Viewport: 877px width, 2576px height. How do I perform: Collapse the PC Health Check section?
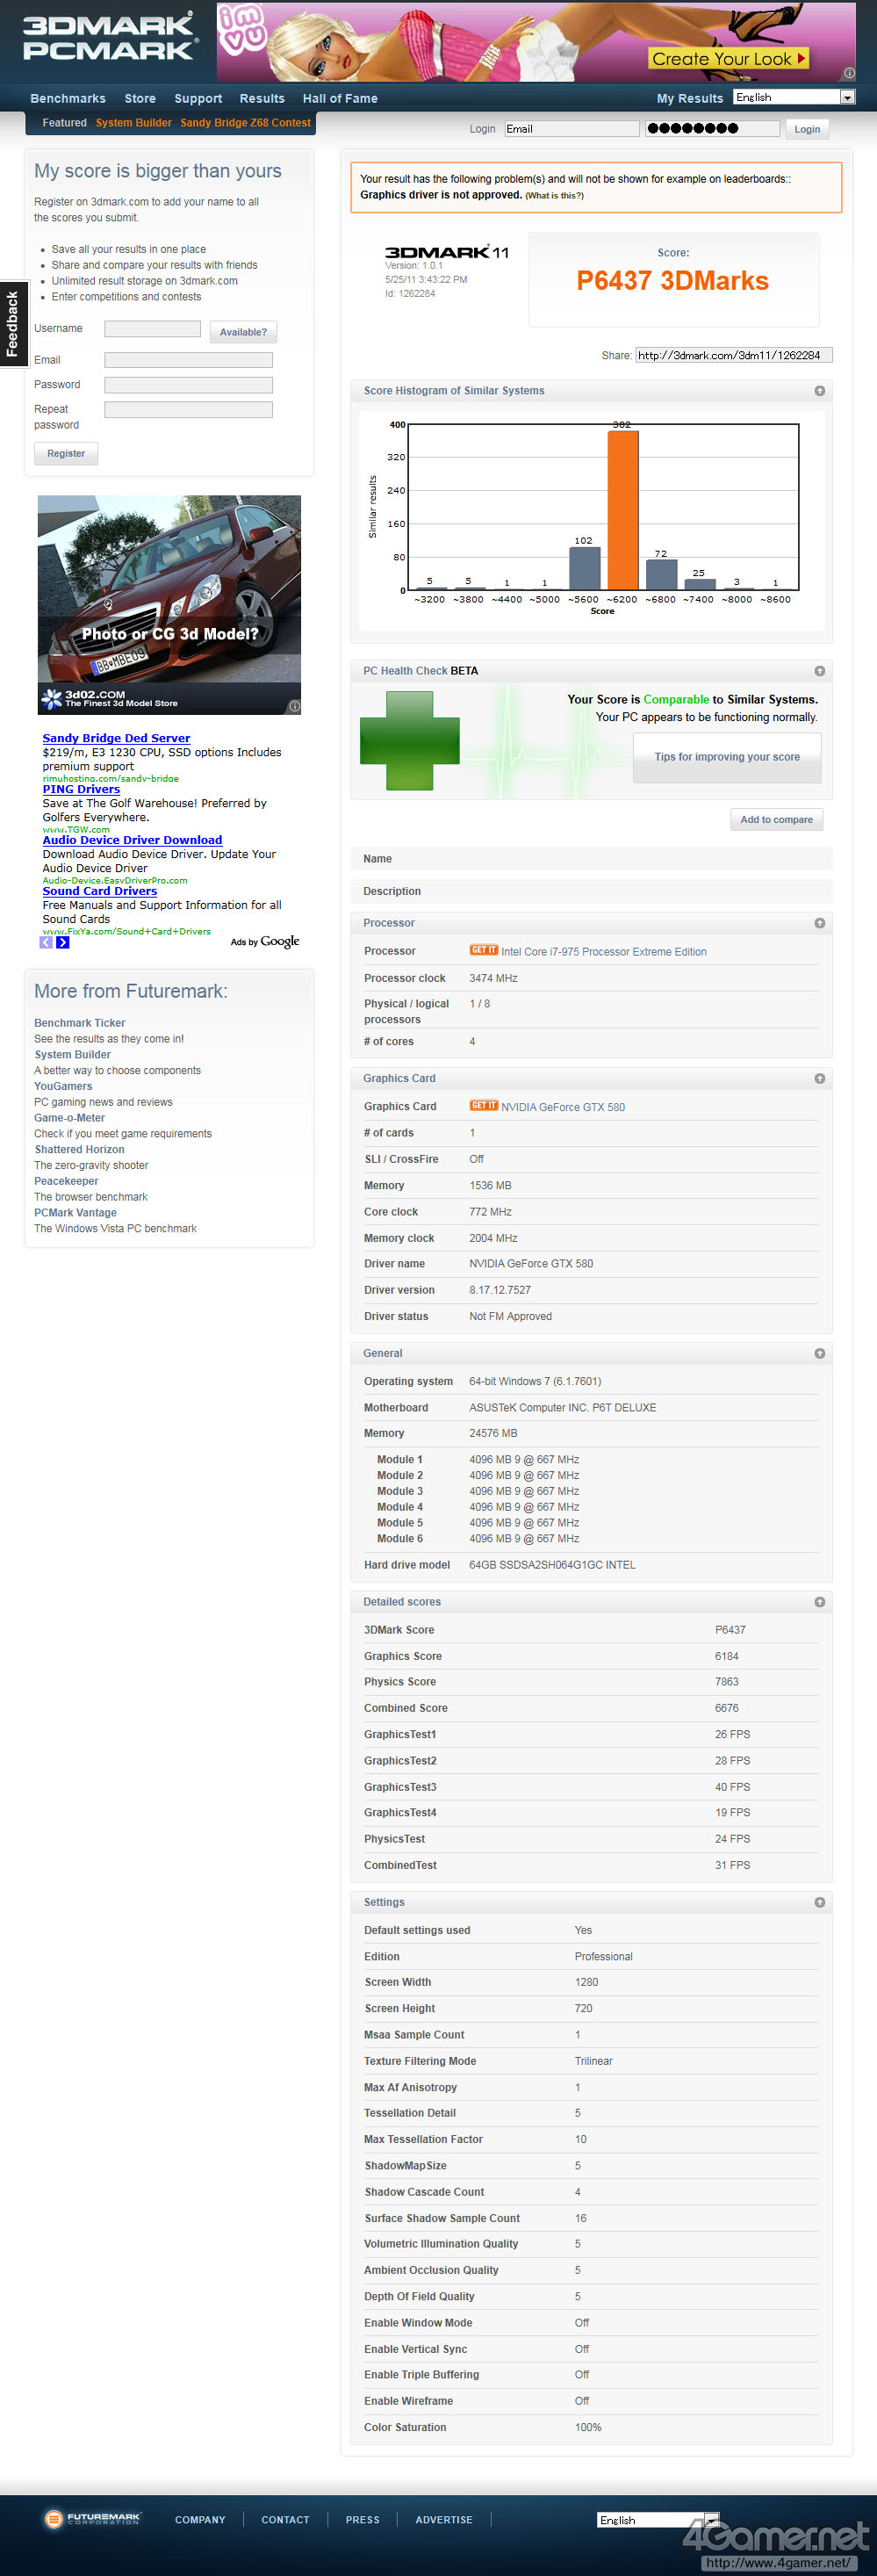[819, 671]
